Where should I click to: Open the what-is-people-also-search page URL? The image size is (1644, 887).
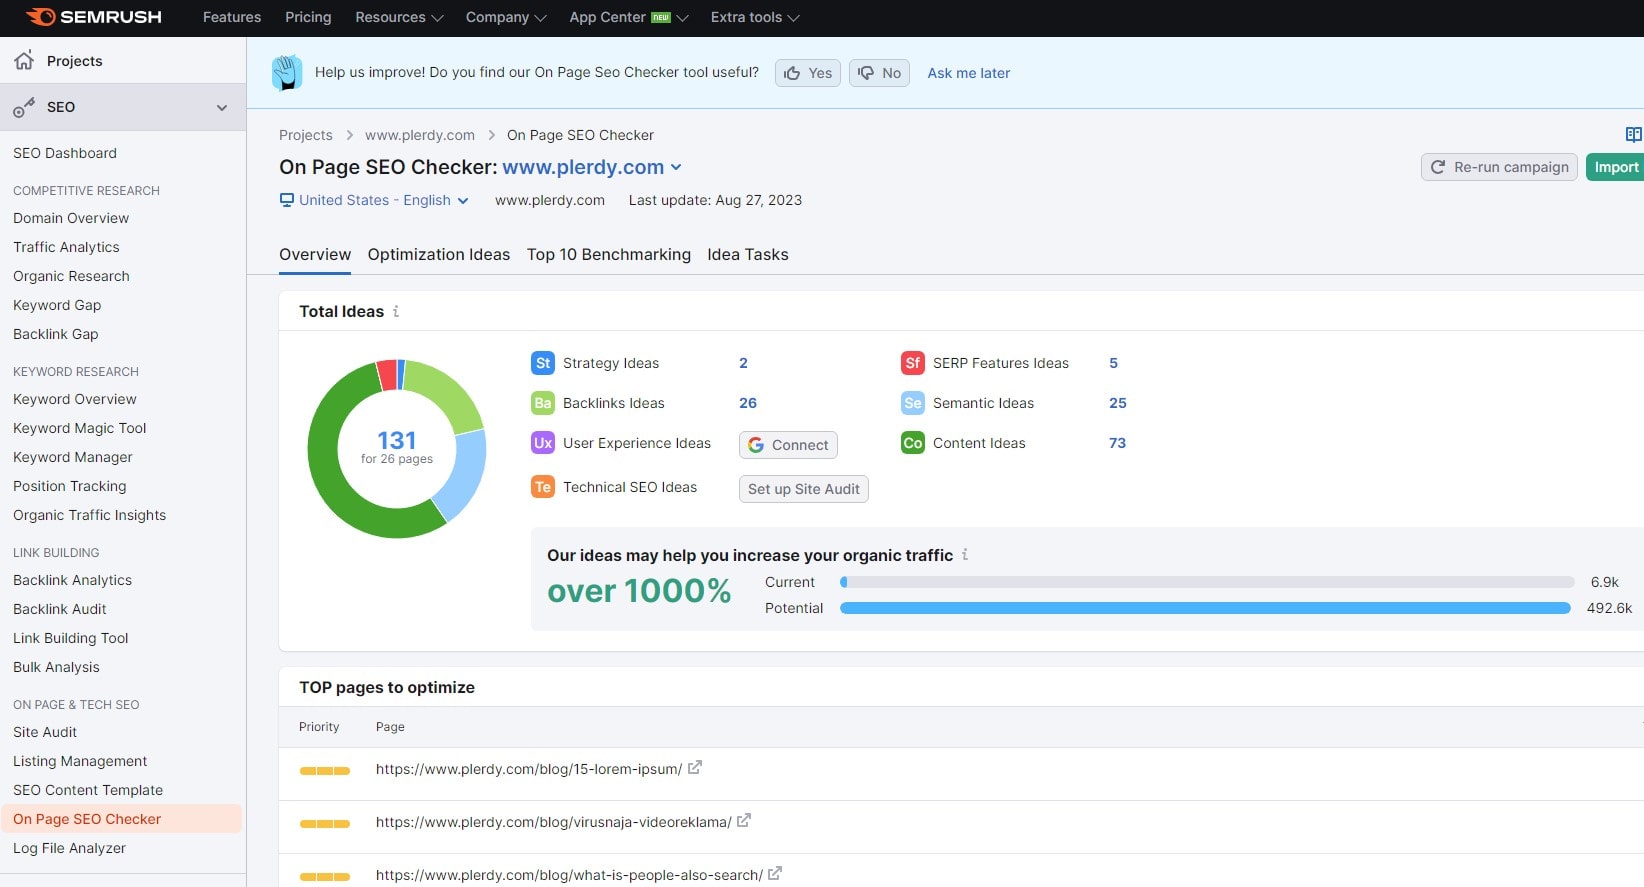coord(569,875)
